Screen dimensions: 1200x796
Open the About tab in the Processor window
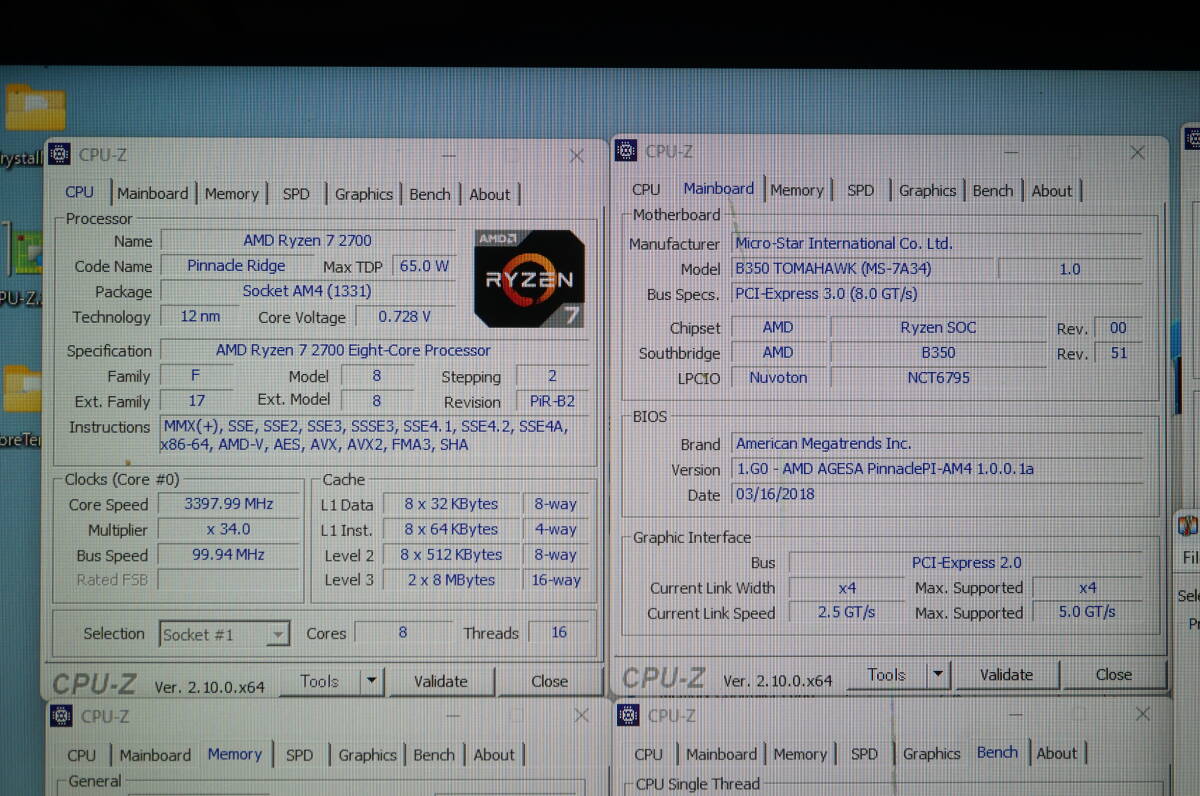pos(490,194)
